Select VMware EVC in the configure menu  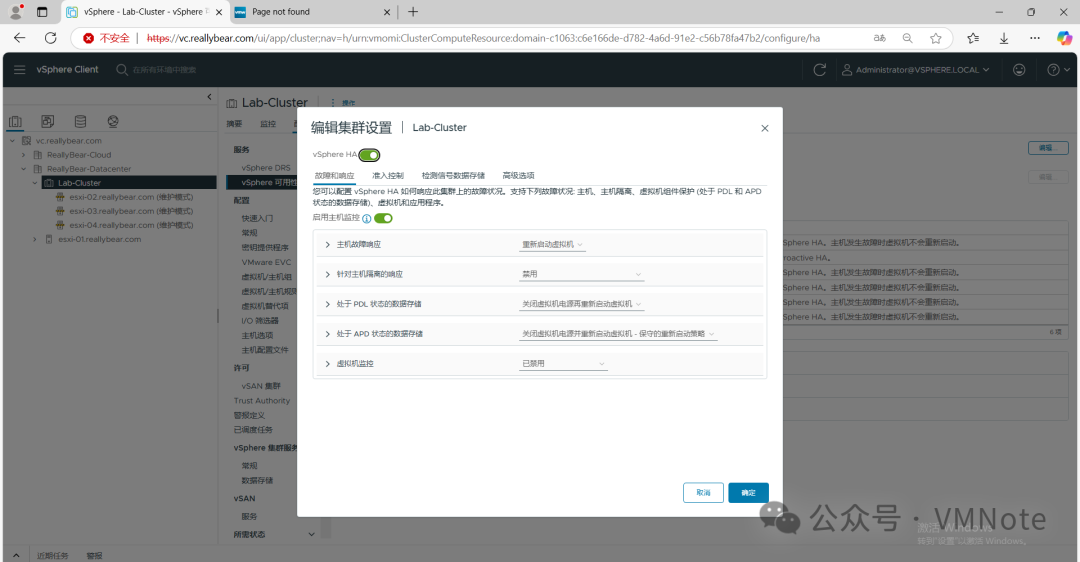tap(266, 262)
